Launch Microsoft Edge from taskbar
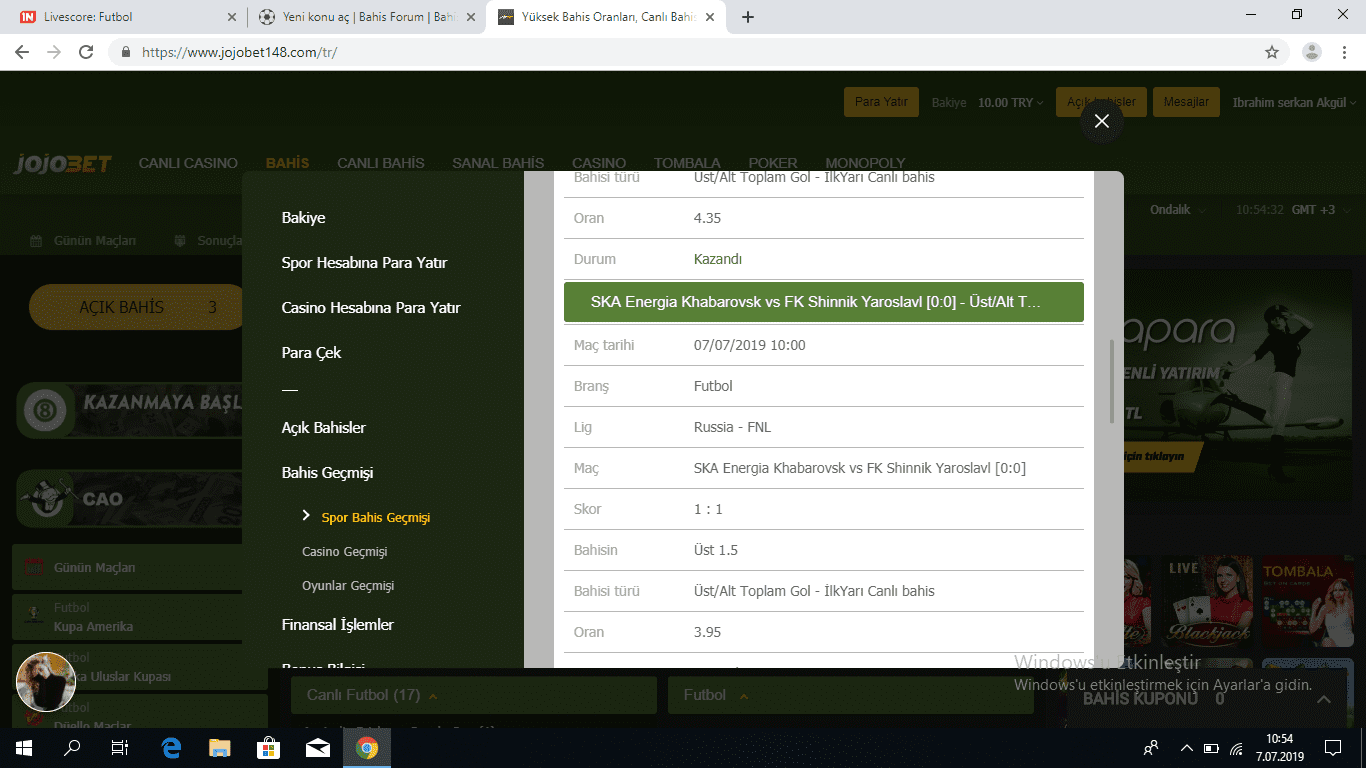The height and width of the screenshot is (768, 1366). pyautogui.click(x=171, y=747)
